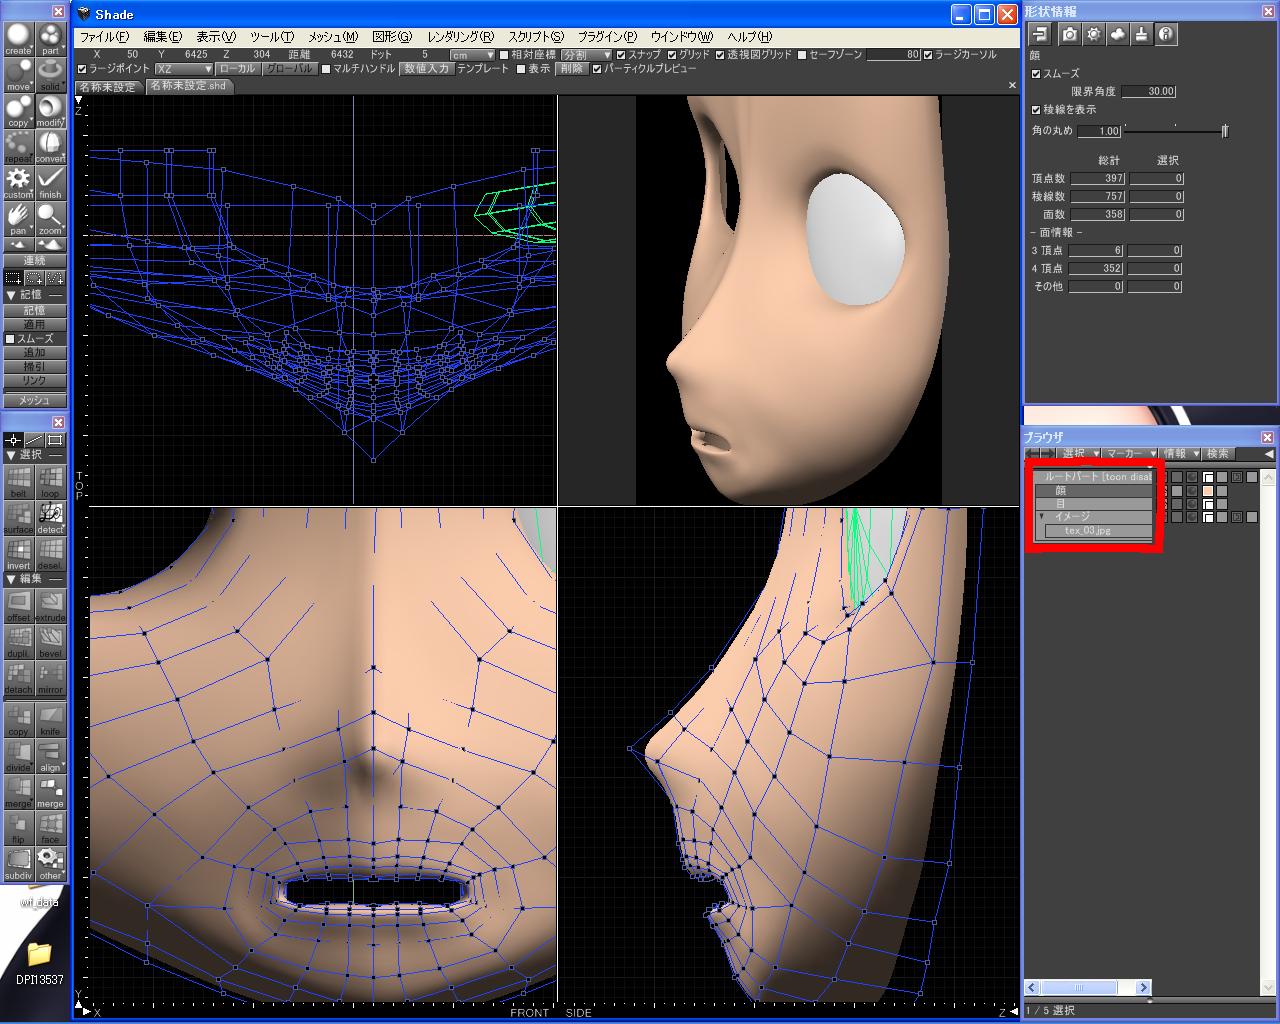Click the 角の丸め slider handle
The width and height of the screenshot is (1280, 1024).
pos(1224,131)
